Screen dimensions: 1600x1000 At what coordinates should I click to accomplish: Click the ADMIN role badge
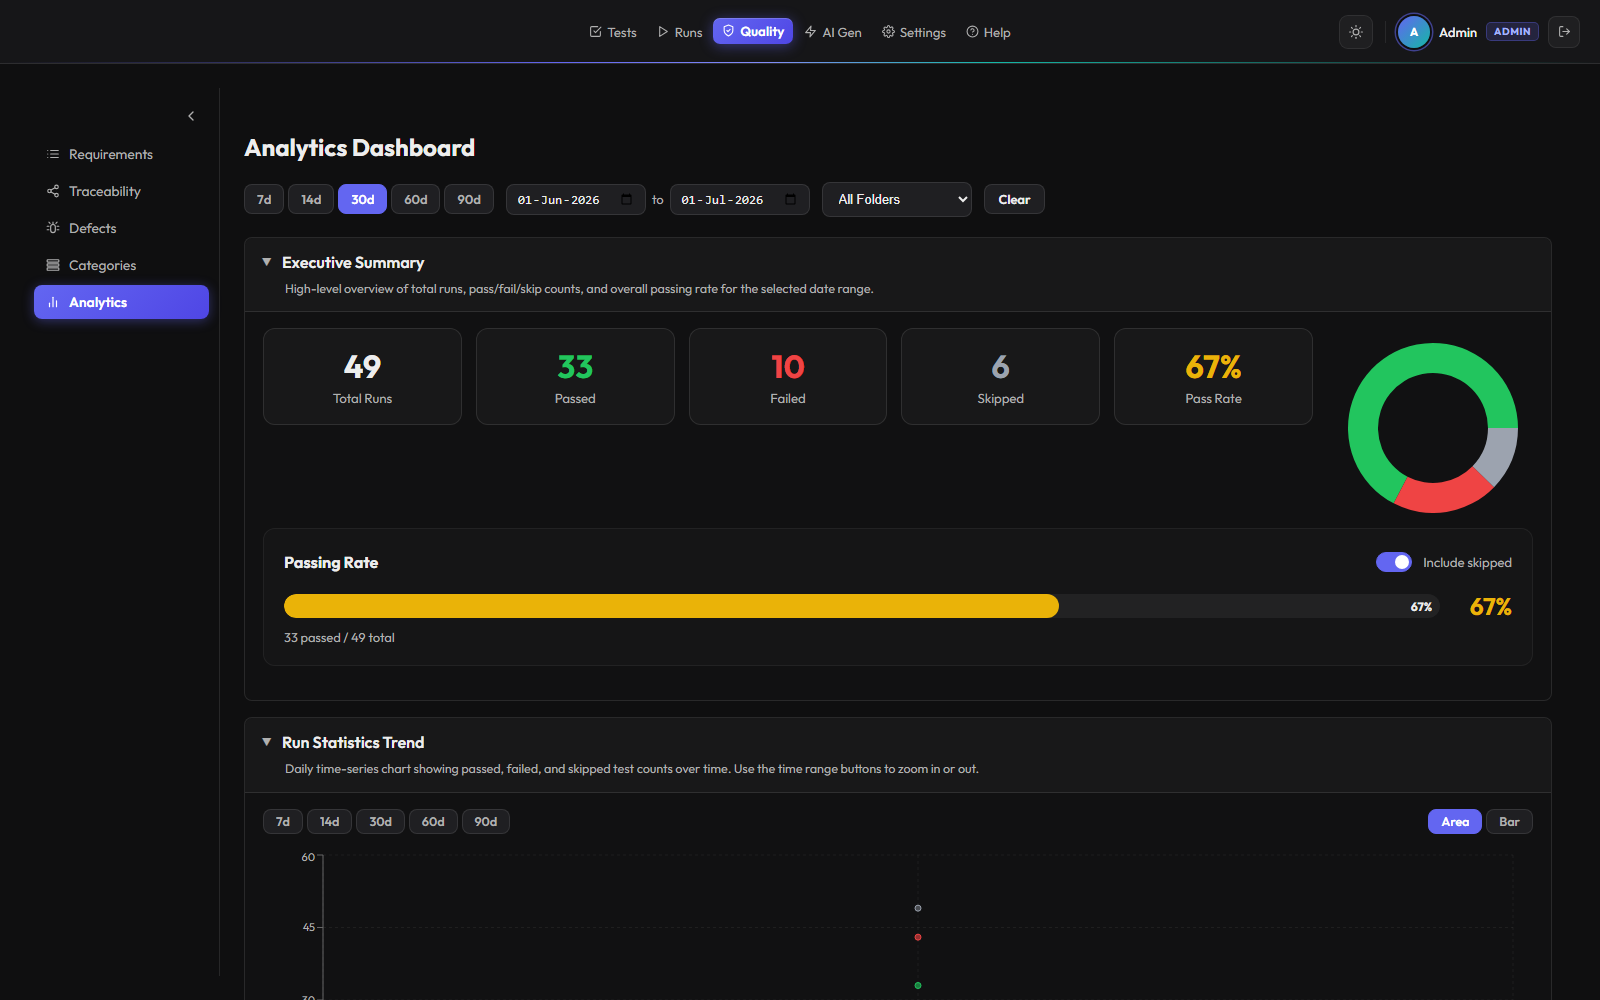click(1512, 32)
